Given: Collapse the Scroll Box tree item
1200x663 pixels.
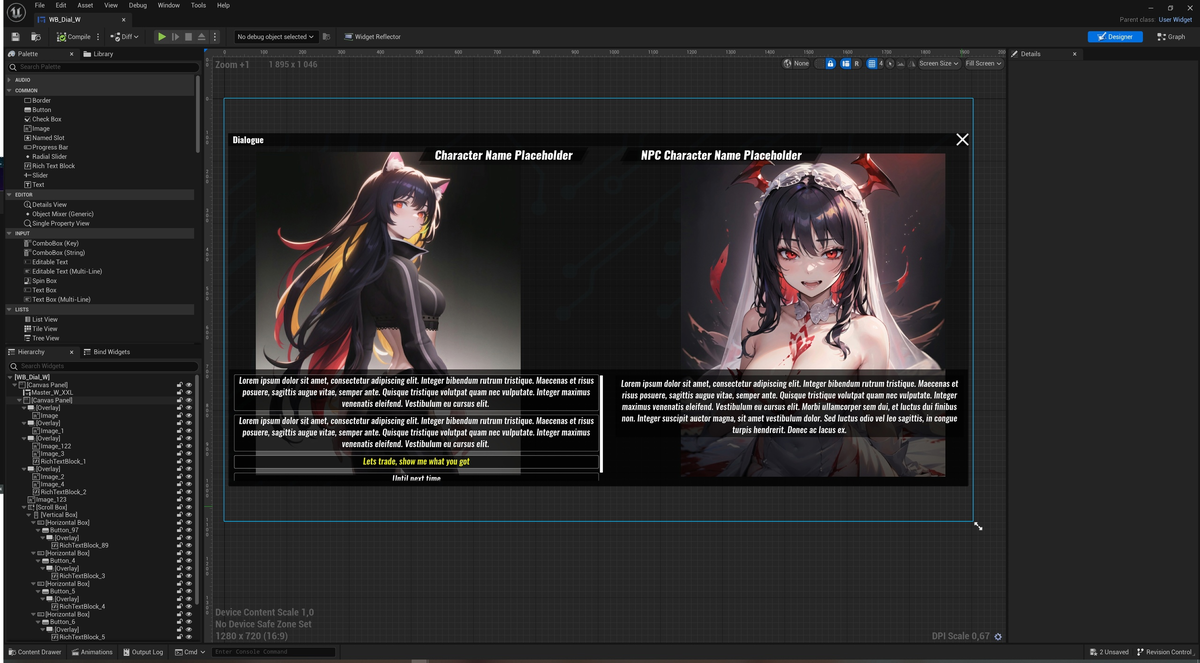Looking at the screenshot, I should coord(24,507).
